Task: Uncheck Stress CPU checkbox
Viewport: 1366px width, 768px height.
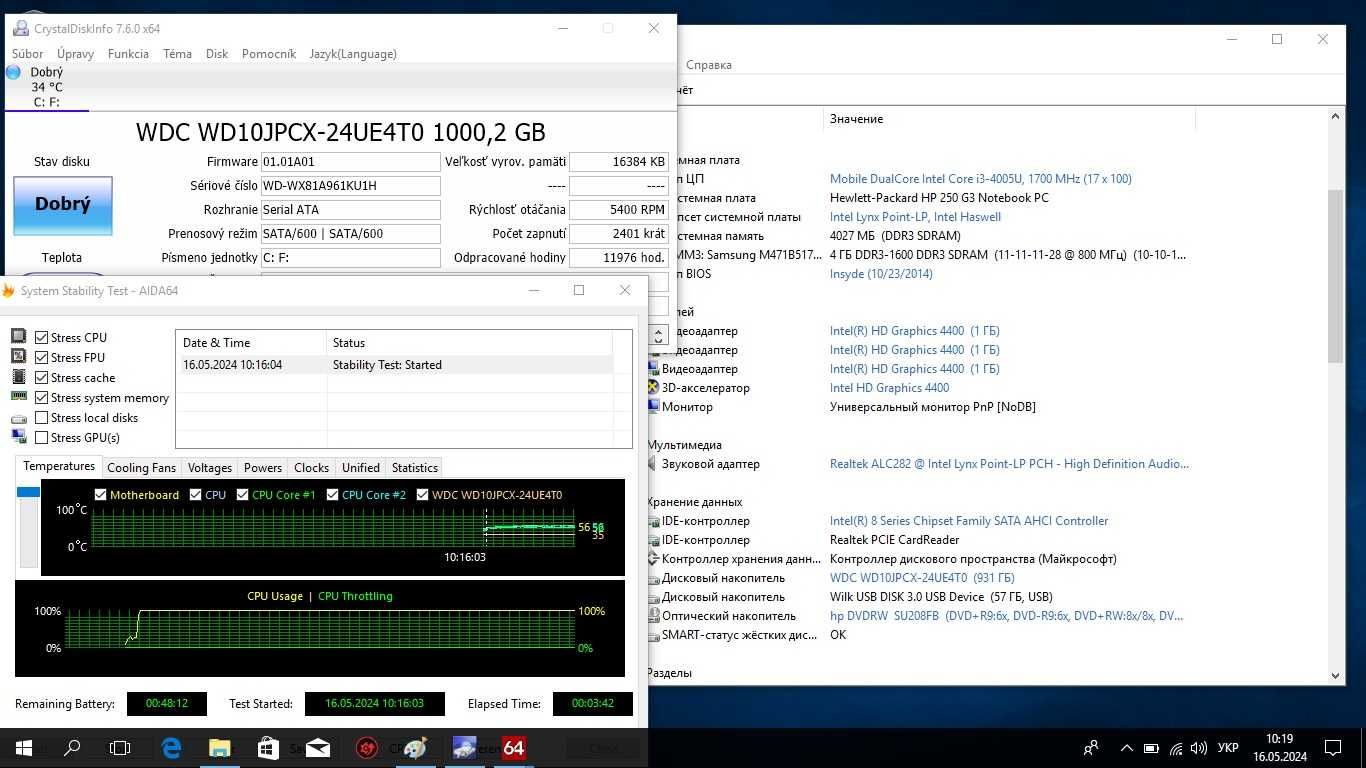Action: [41, 338]
